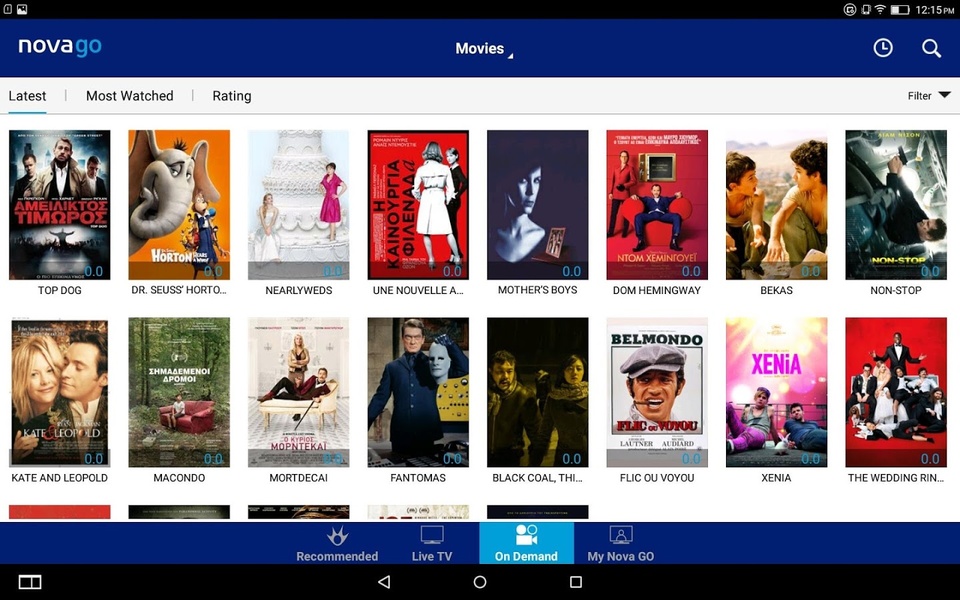Select the Flic ou Voyou poster

point(657,392)
